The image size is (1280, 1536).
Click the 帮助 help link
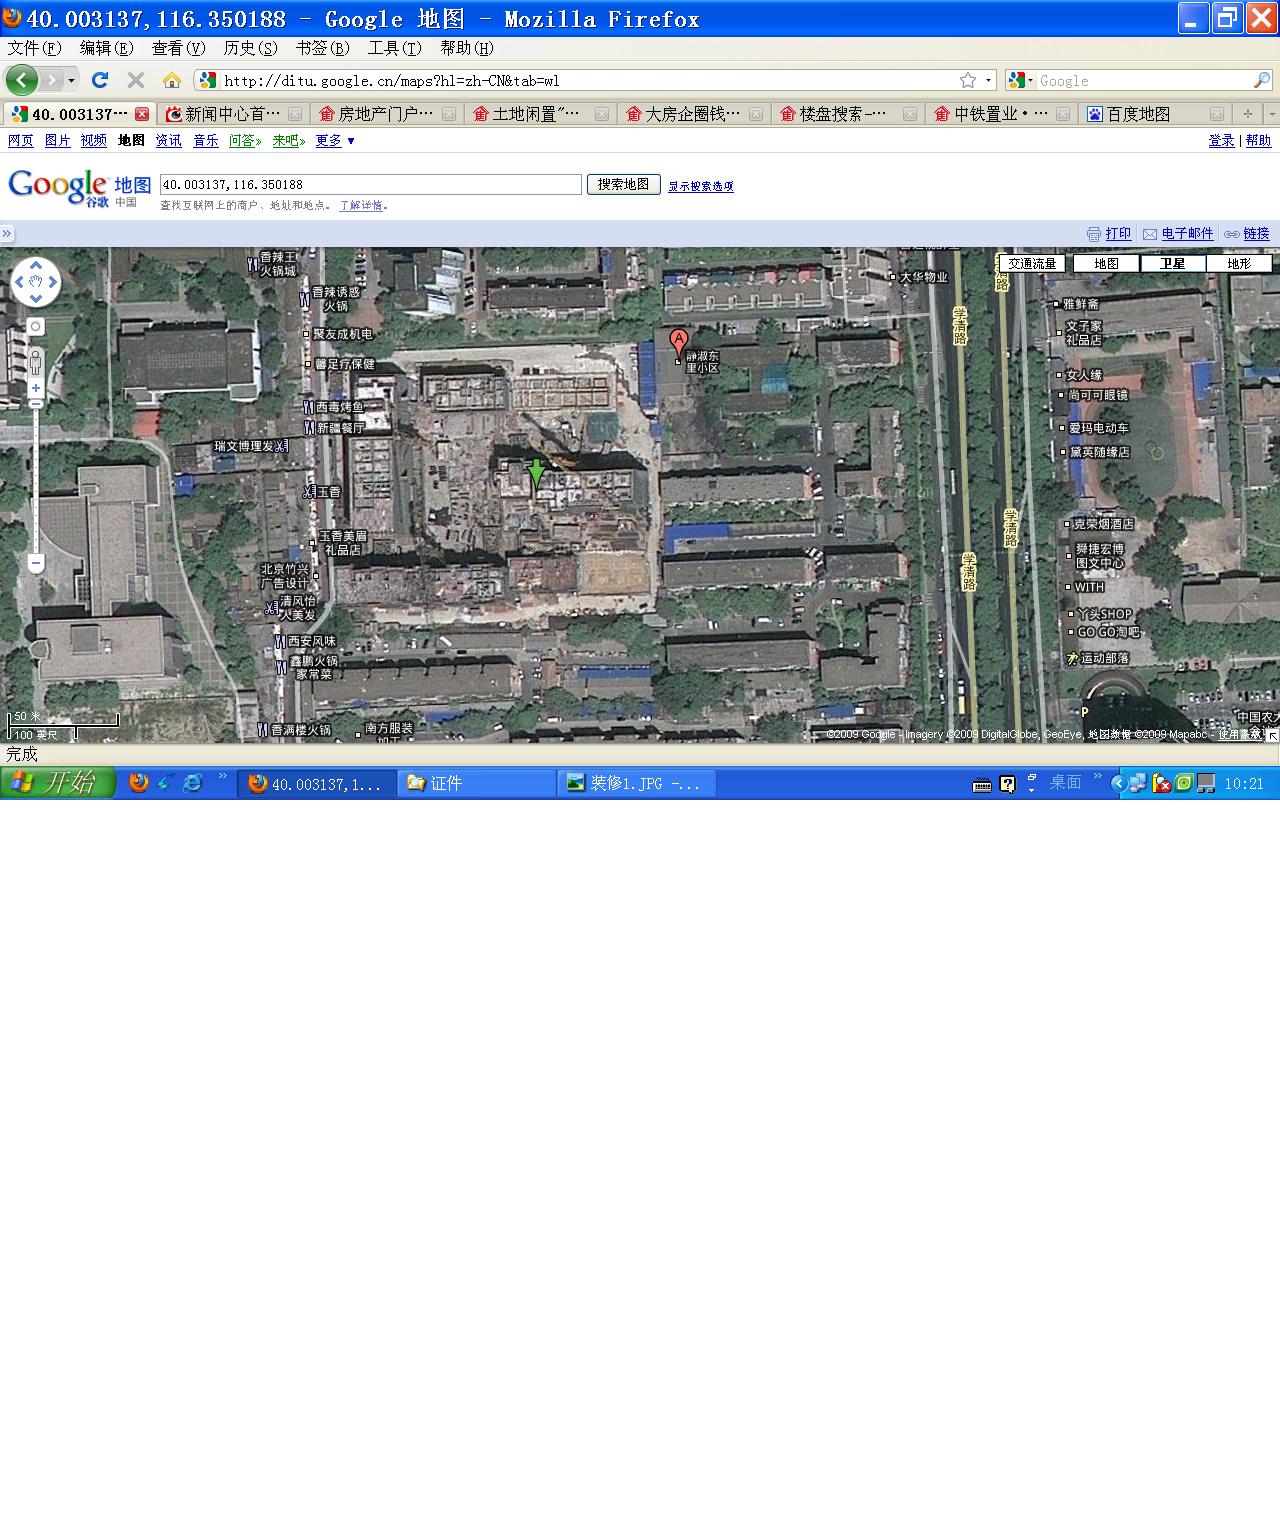tap(1258, 141)
